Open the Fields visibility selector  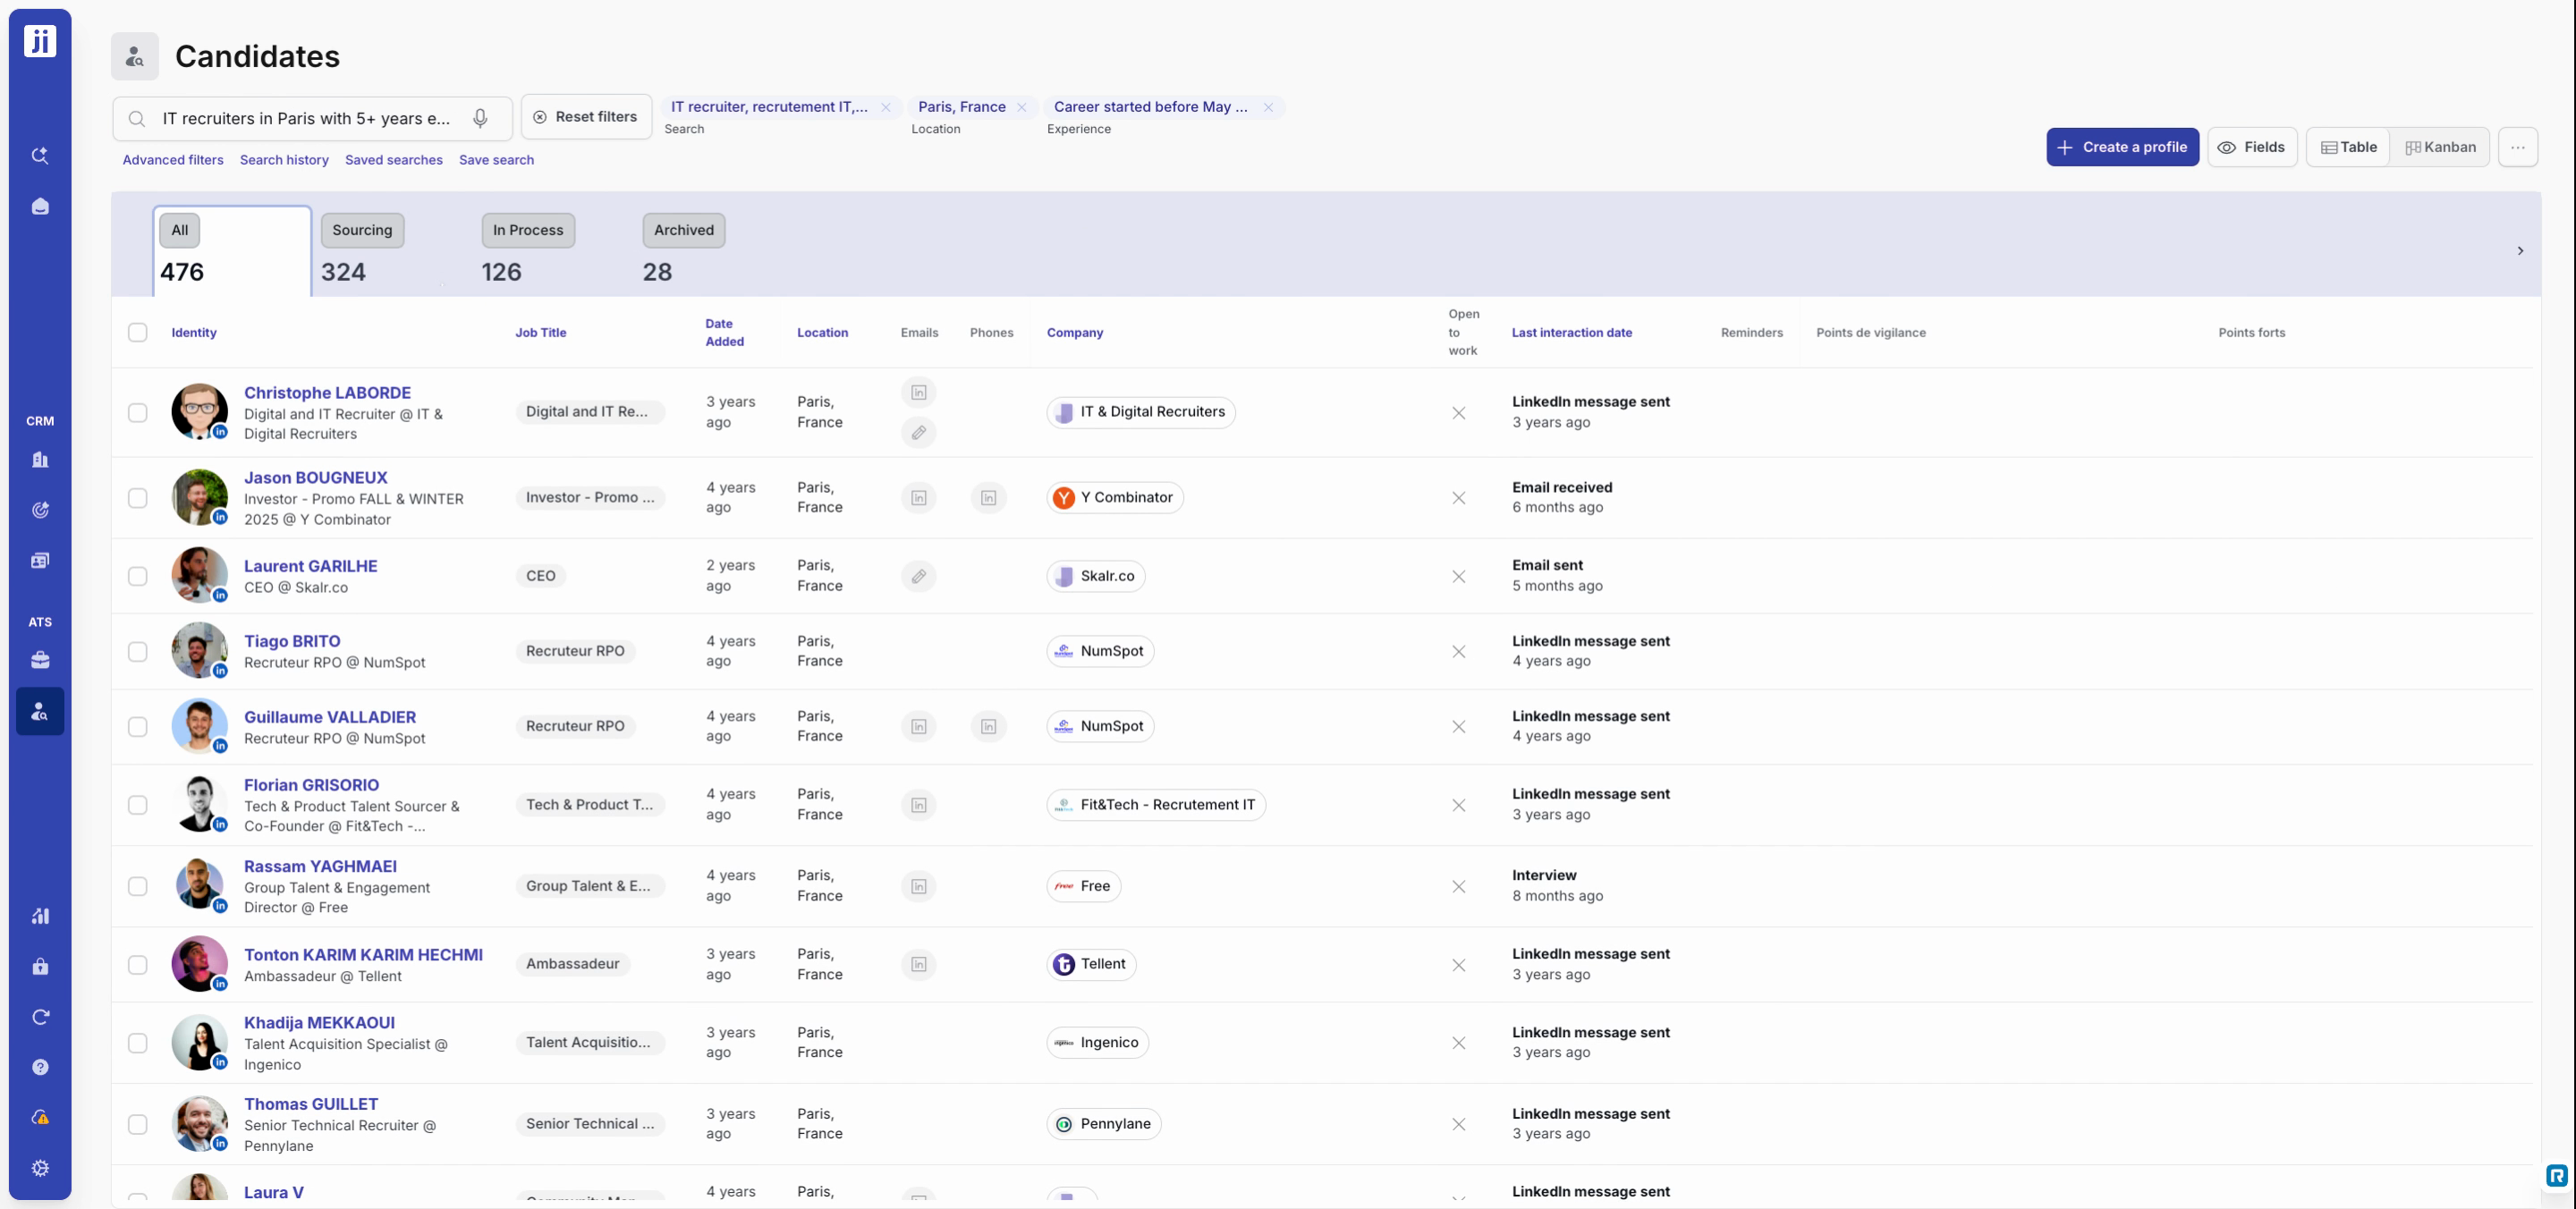click(x=2252, y=147)
